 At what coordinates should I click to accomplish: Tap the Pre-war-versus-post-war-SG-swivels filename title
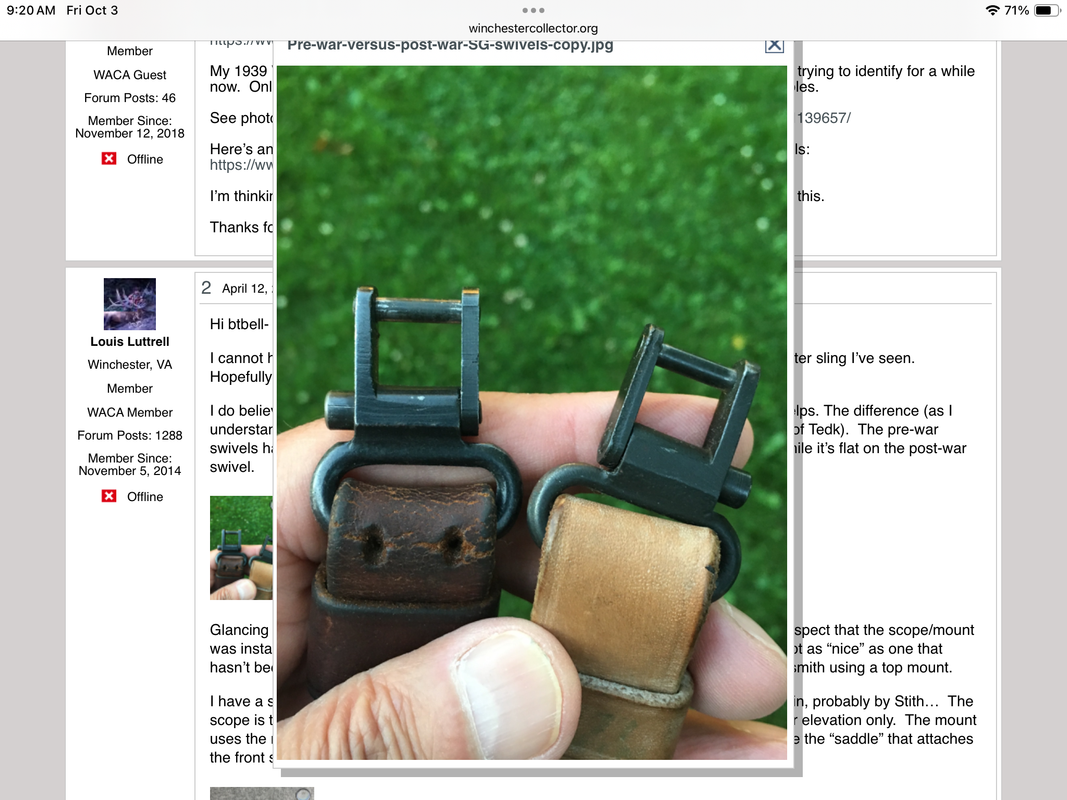tap(450, 46)
